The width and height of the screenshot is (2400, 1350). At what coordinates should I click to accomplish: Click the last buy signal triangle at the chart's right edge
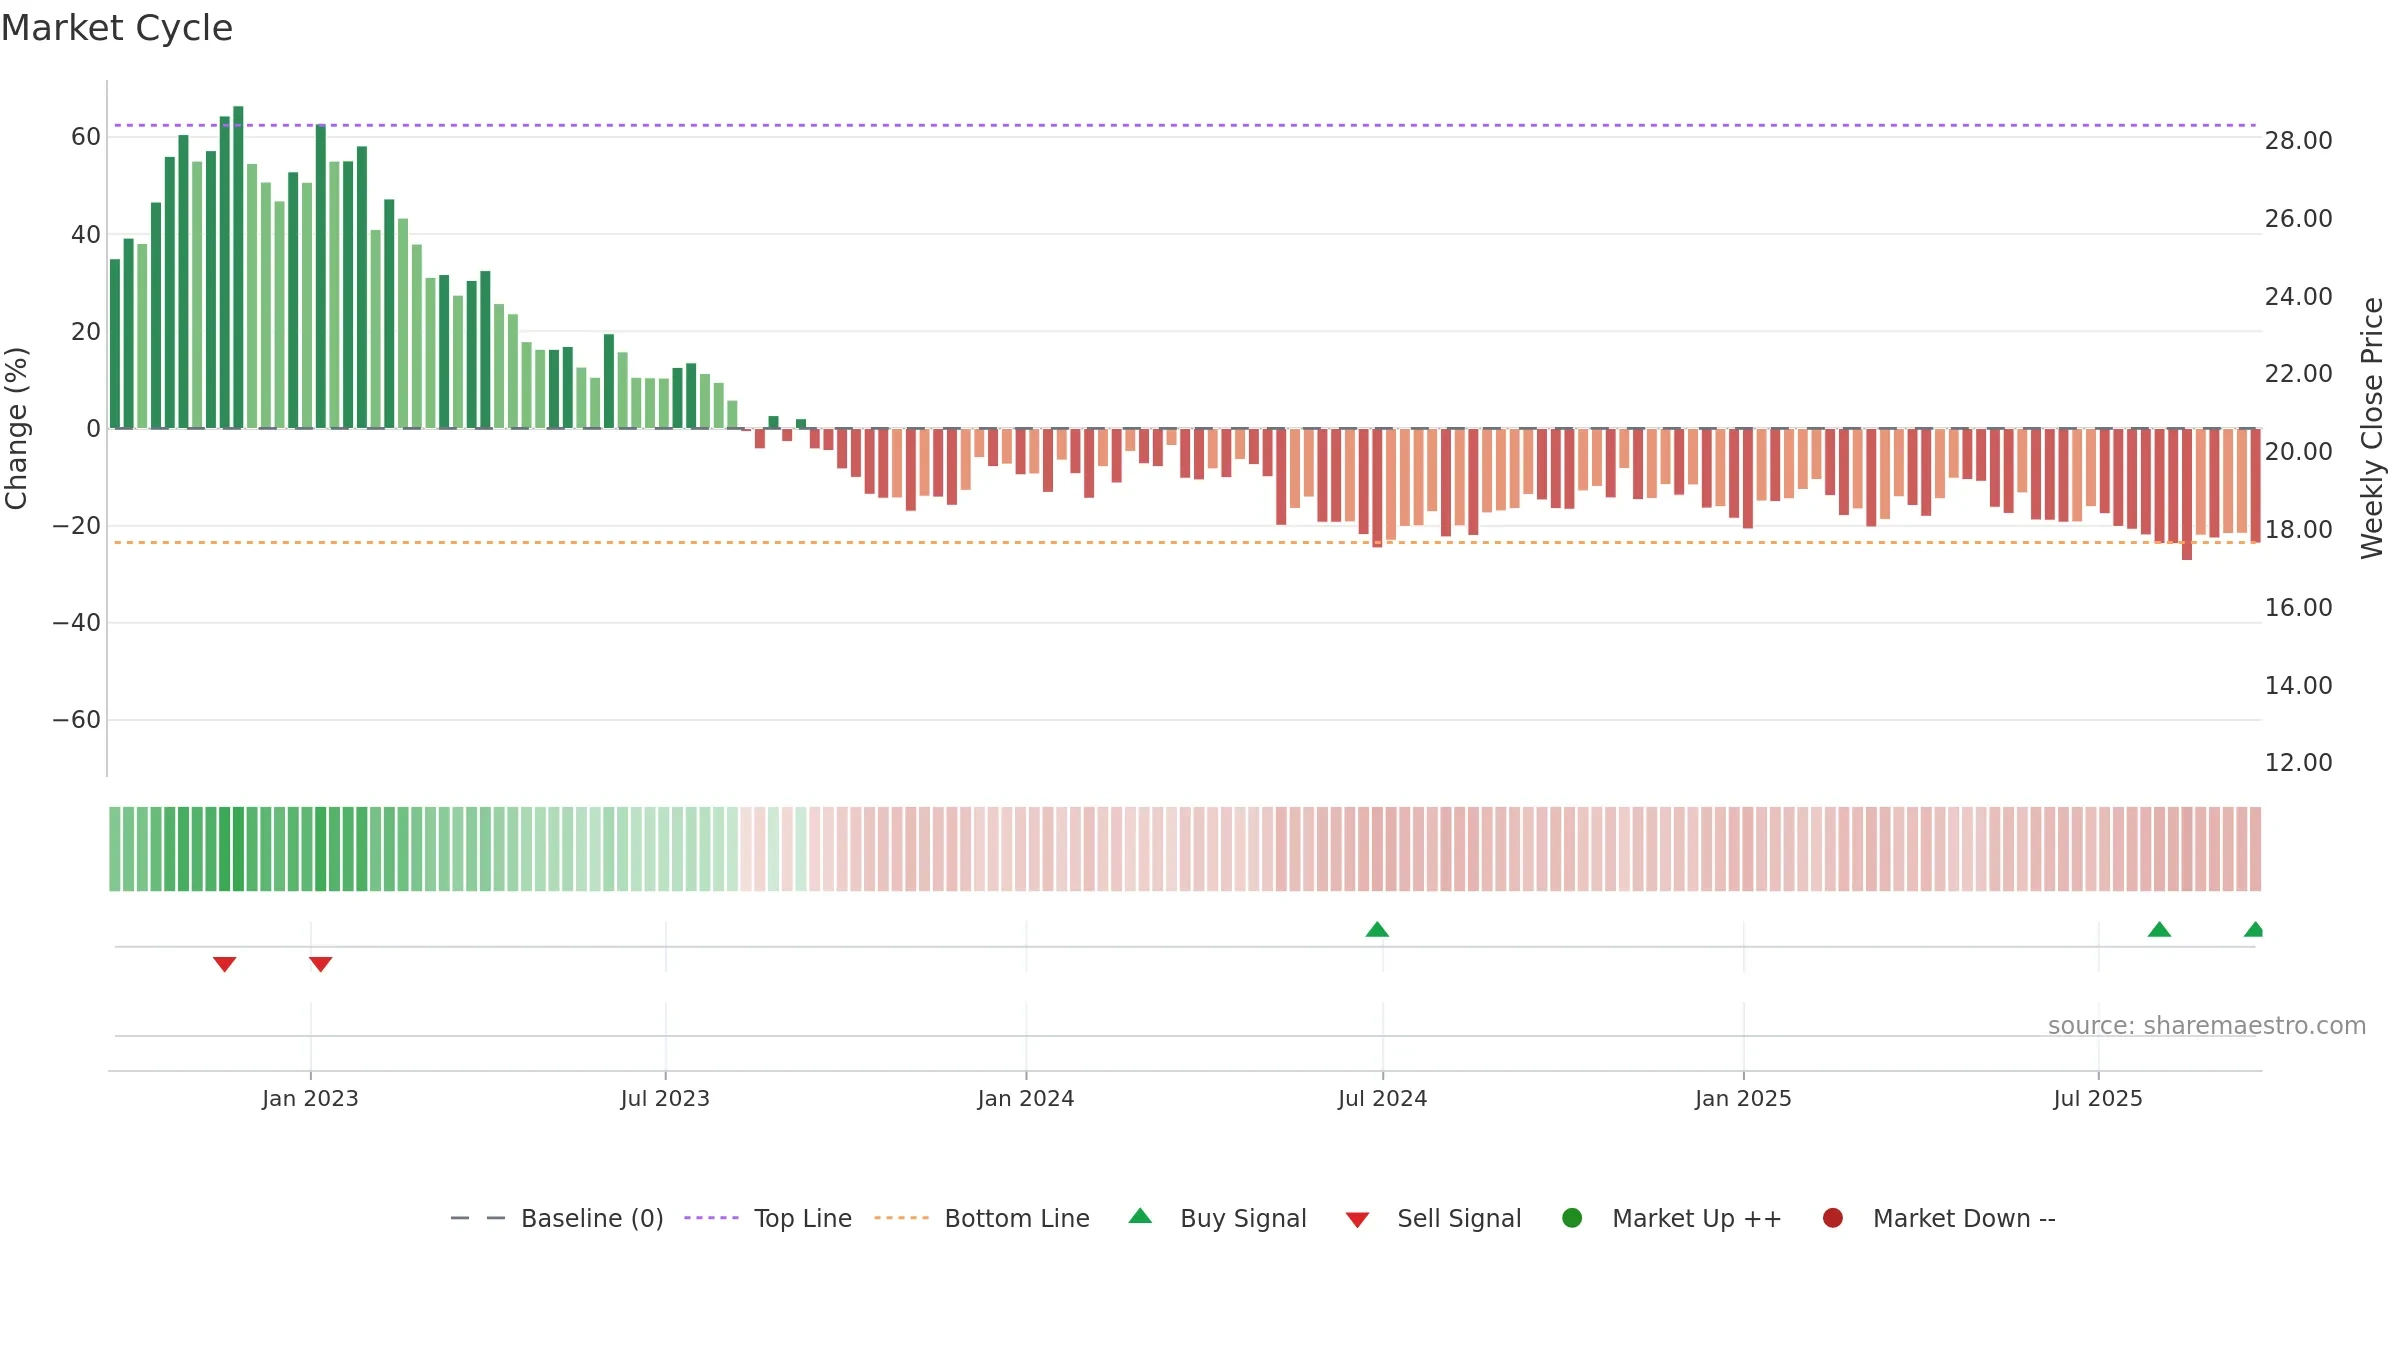(2254, 929)
